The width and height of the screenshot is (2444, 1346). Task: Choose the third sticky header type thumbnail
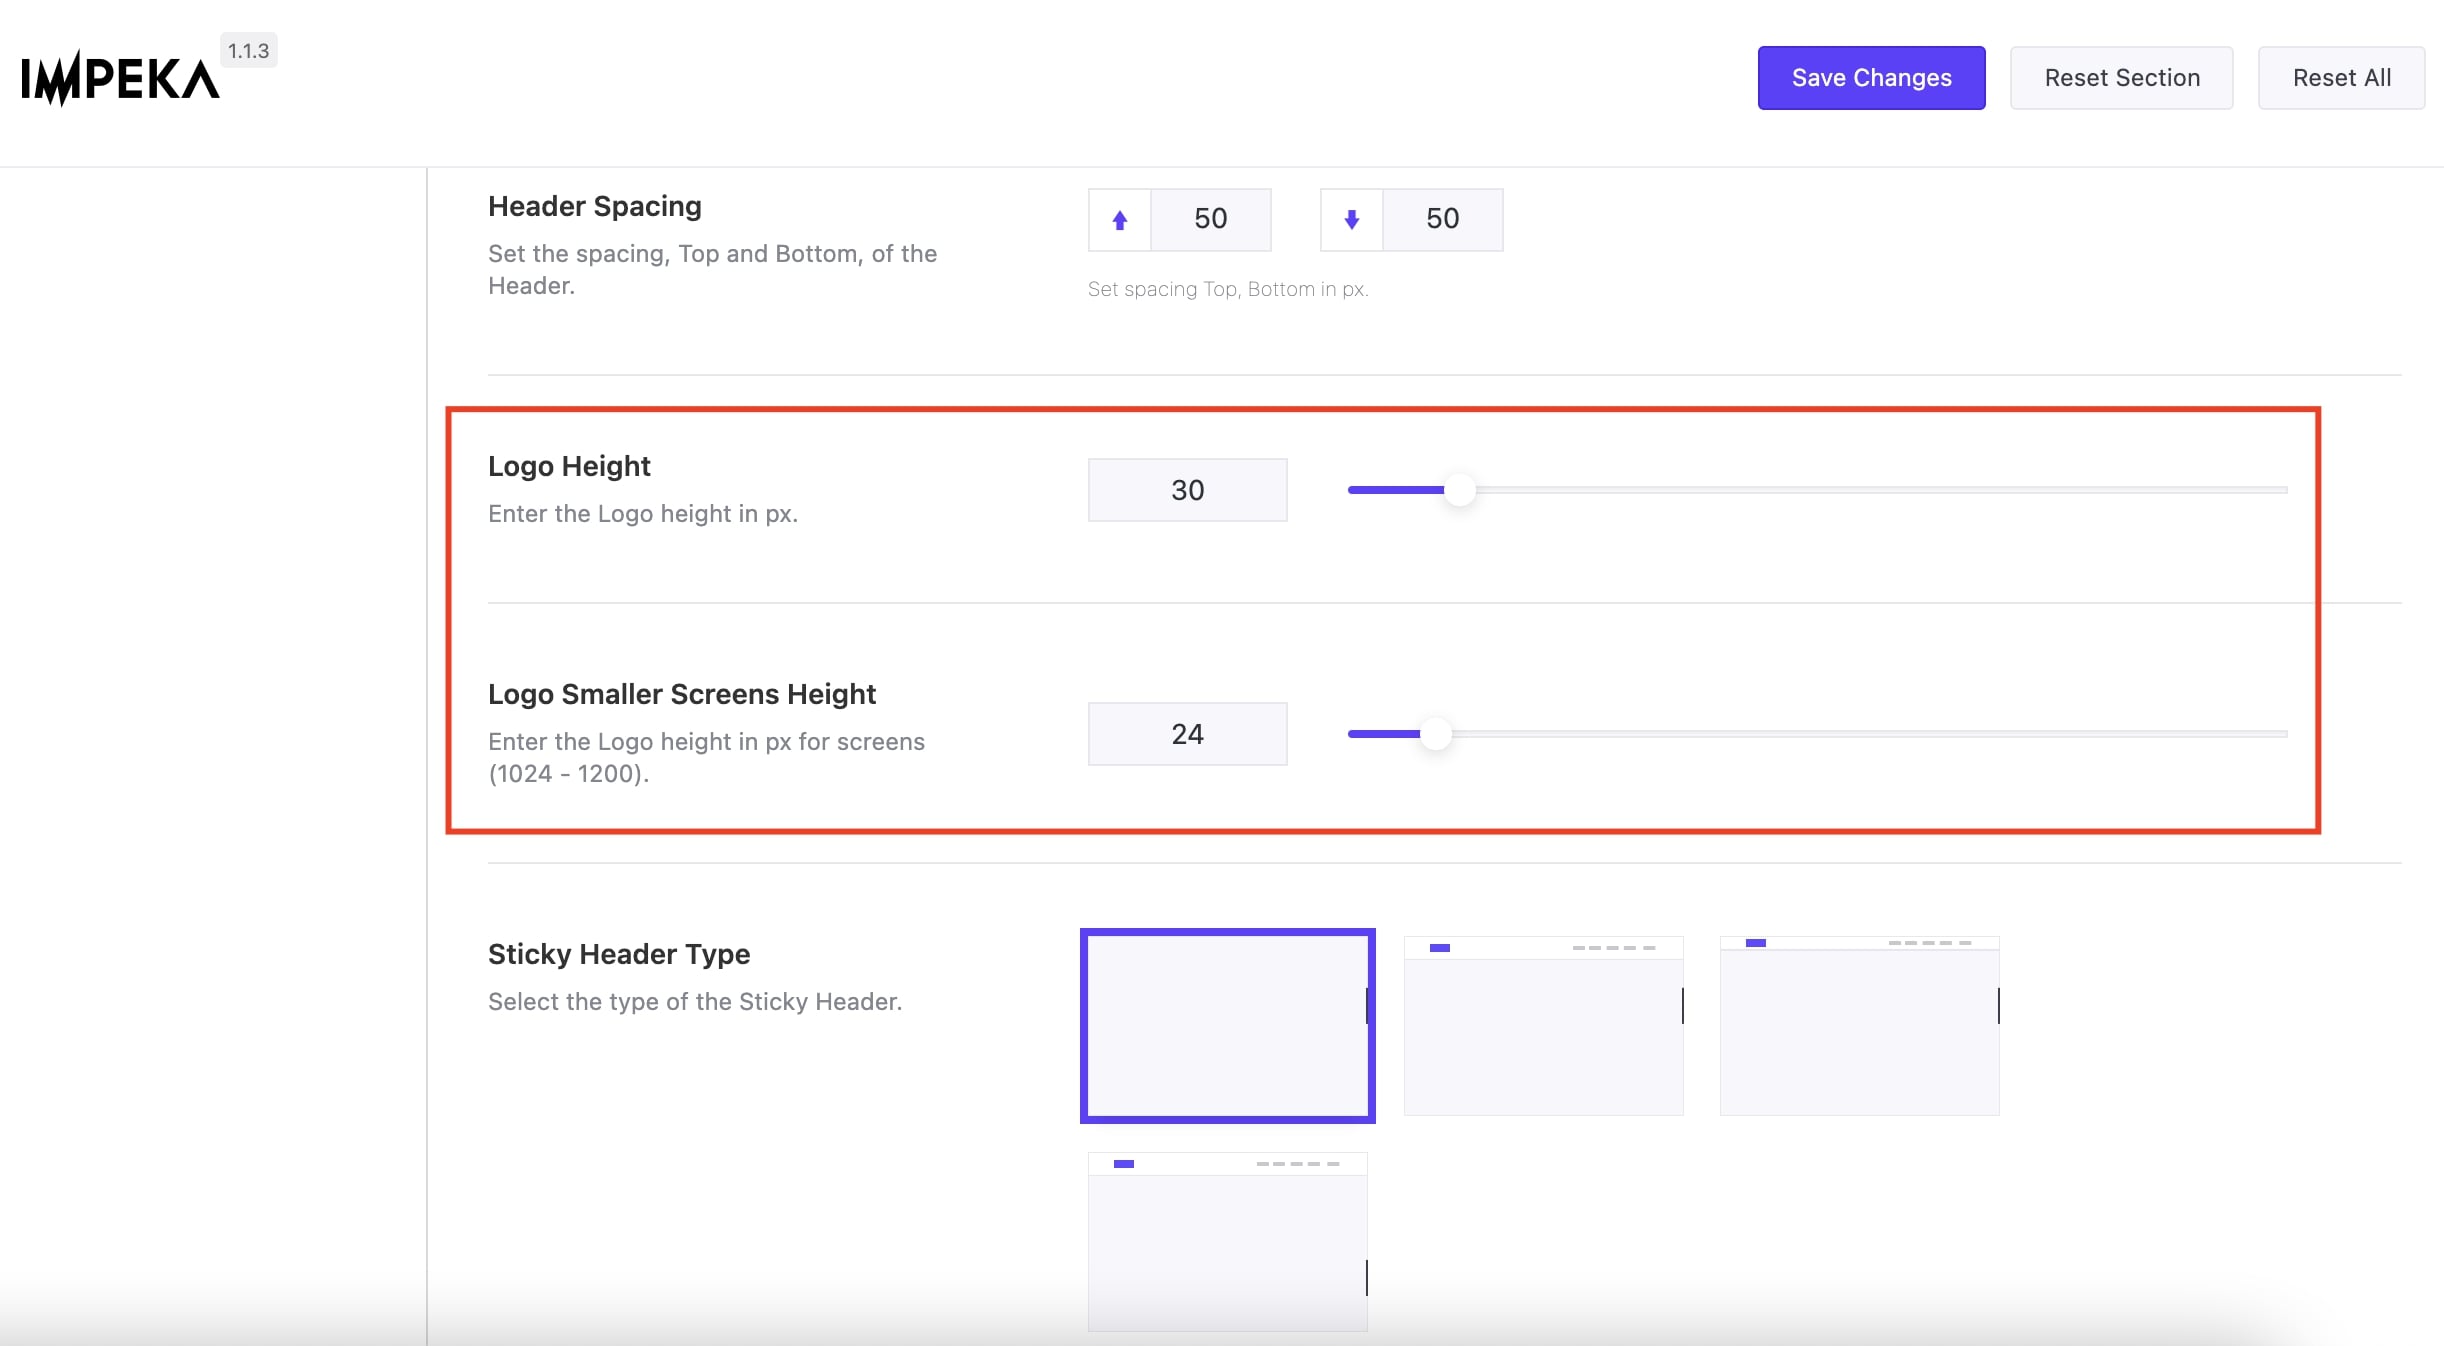pos(1859,1026)
